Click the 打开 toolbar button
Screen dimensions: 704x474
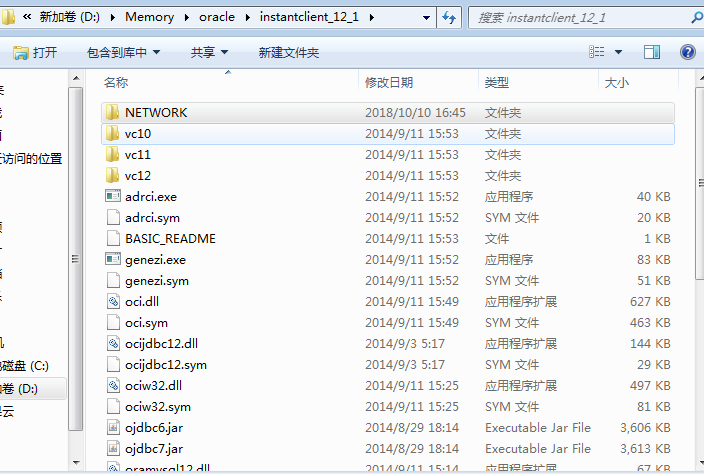point(35,53)
